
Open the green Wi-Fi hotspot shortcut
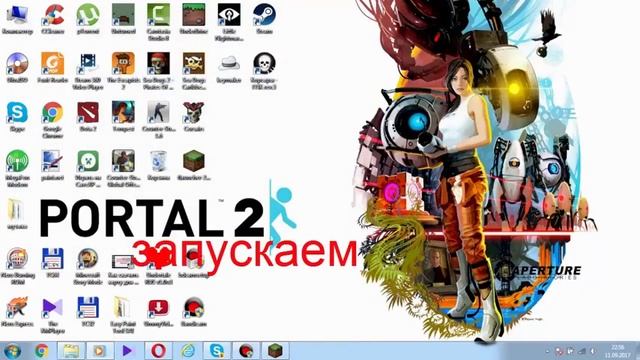pos(17,161)
